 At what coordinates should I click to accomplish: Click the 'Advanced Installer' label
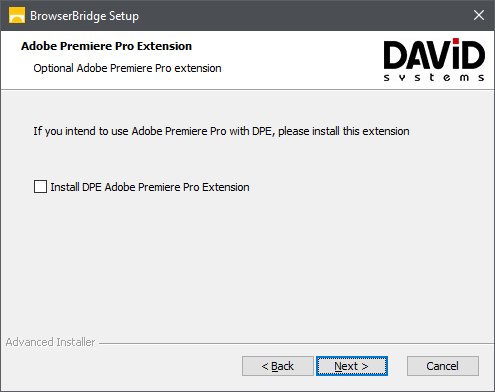point(50,342)
